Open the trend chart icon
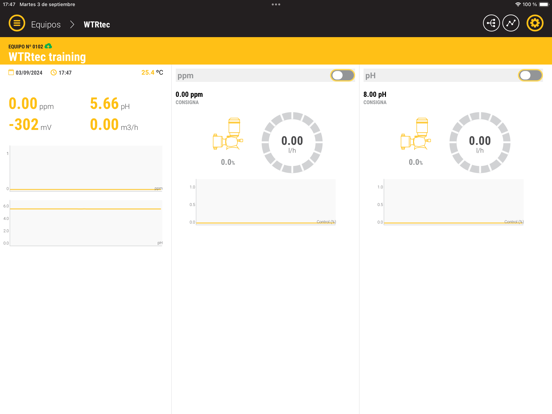The width and height of the screenshot is (552, 414). point(511,23)
